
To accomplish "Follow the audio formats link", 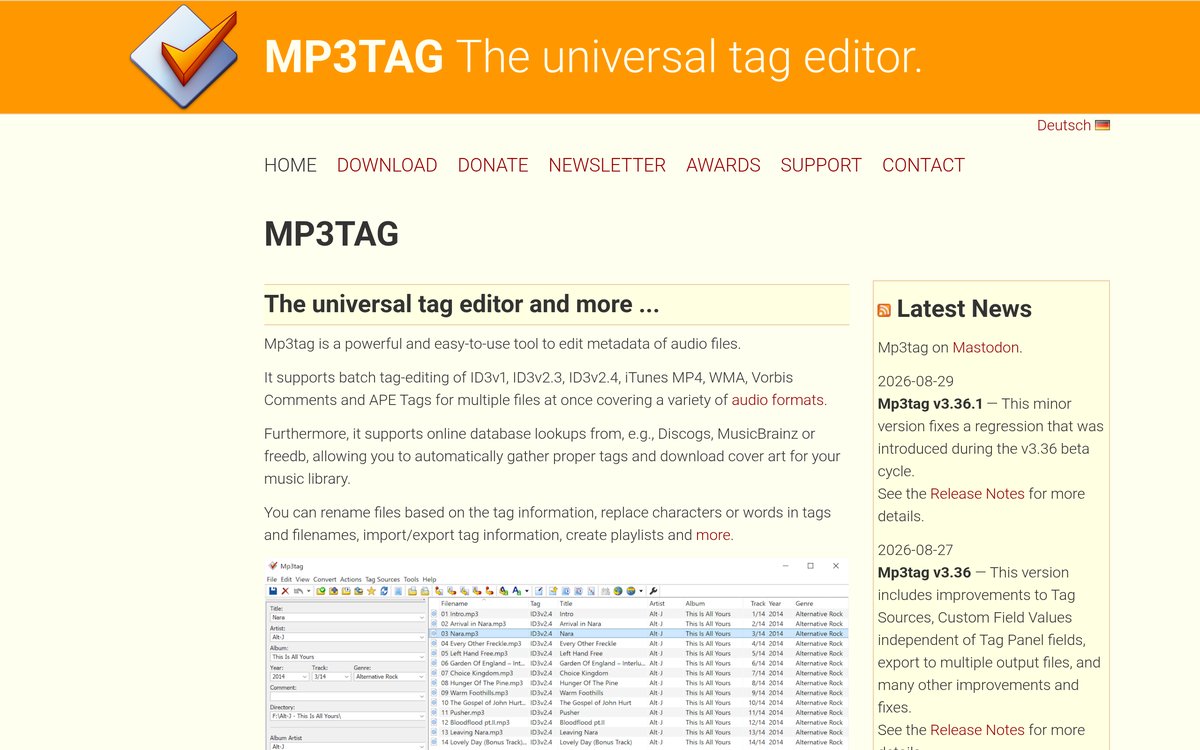I will (778, 400).
